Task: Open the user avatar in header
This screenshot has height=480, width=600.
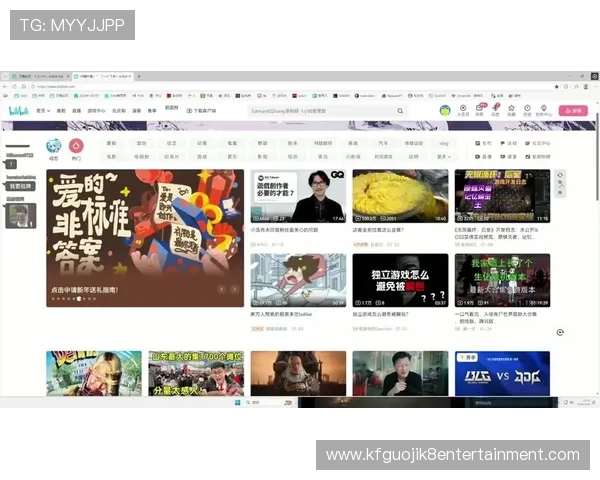Action: [x=445, y=111]
